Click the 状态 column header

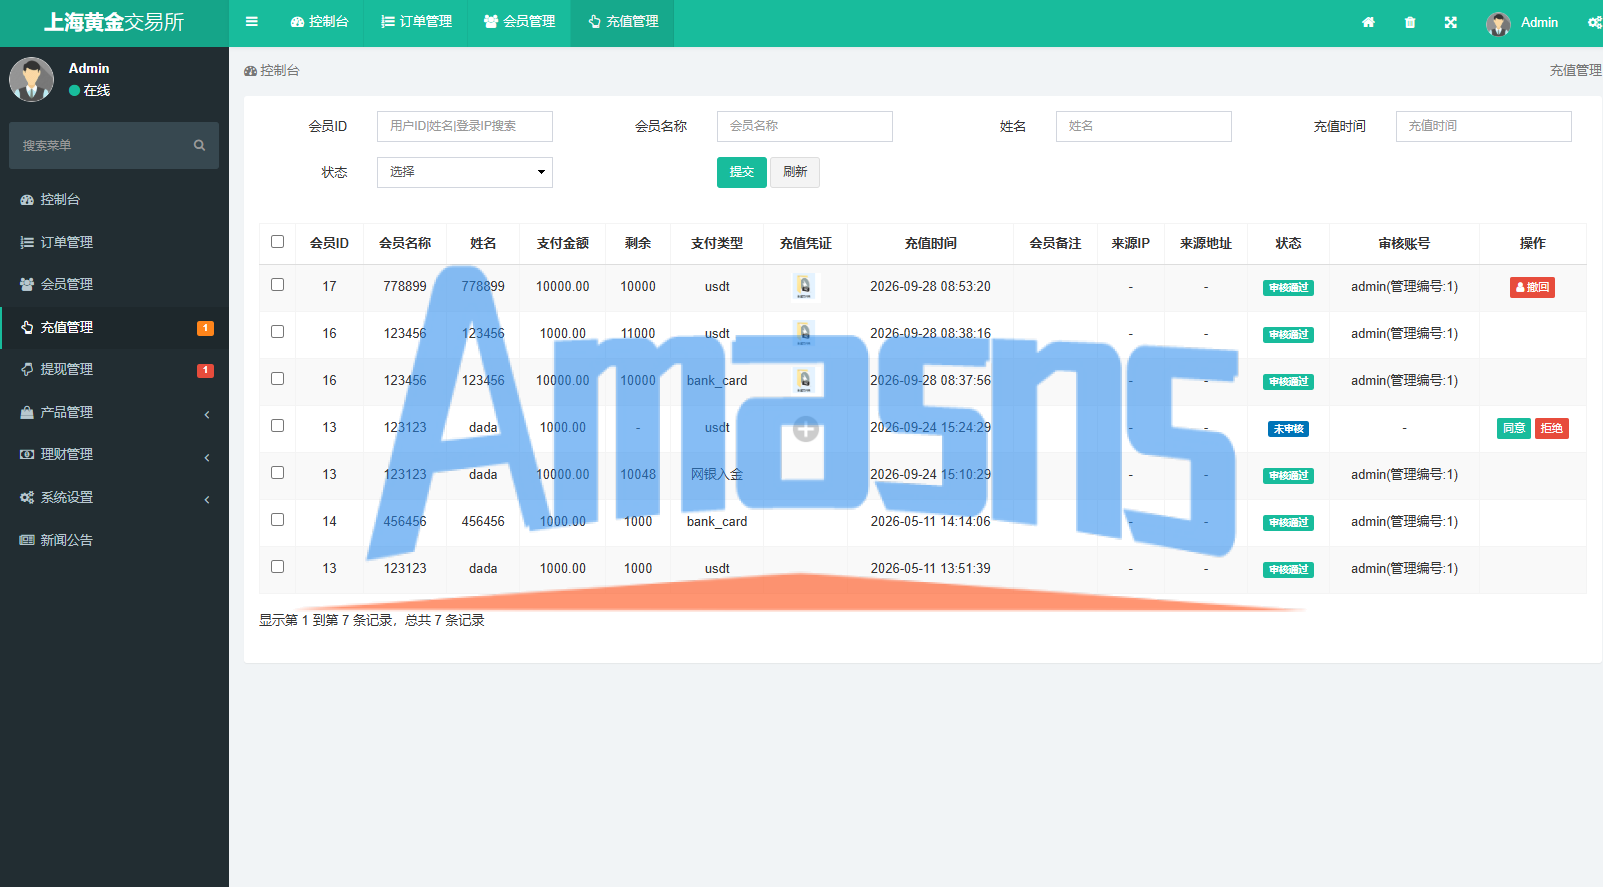coord(1288,243)
